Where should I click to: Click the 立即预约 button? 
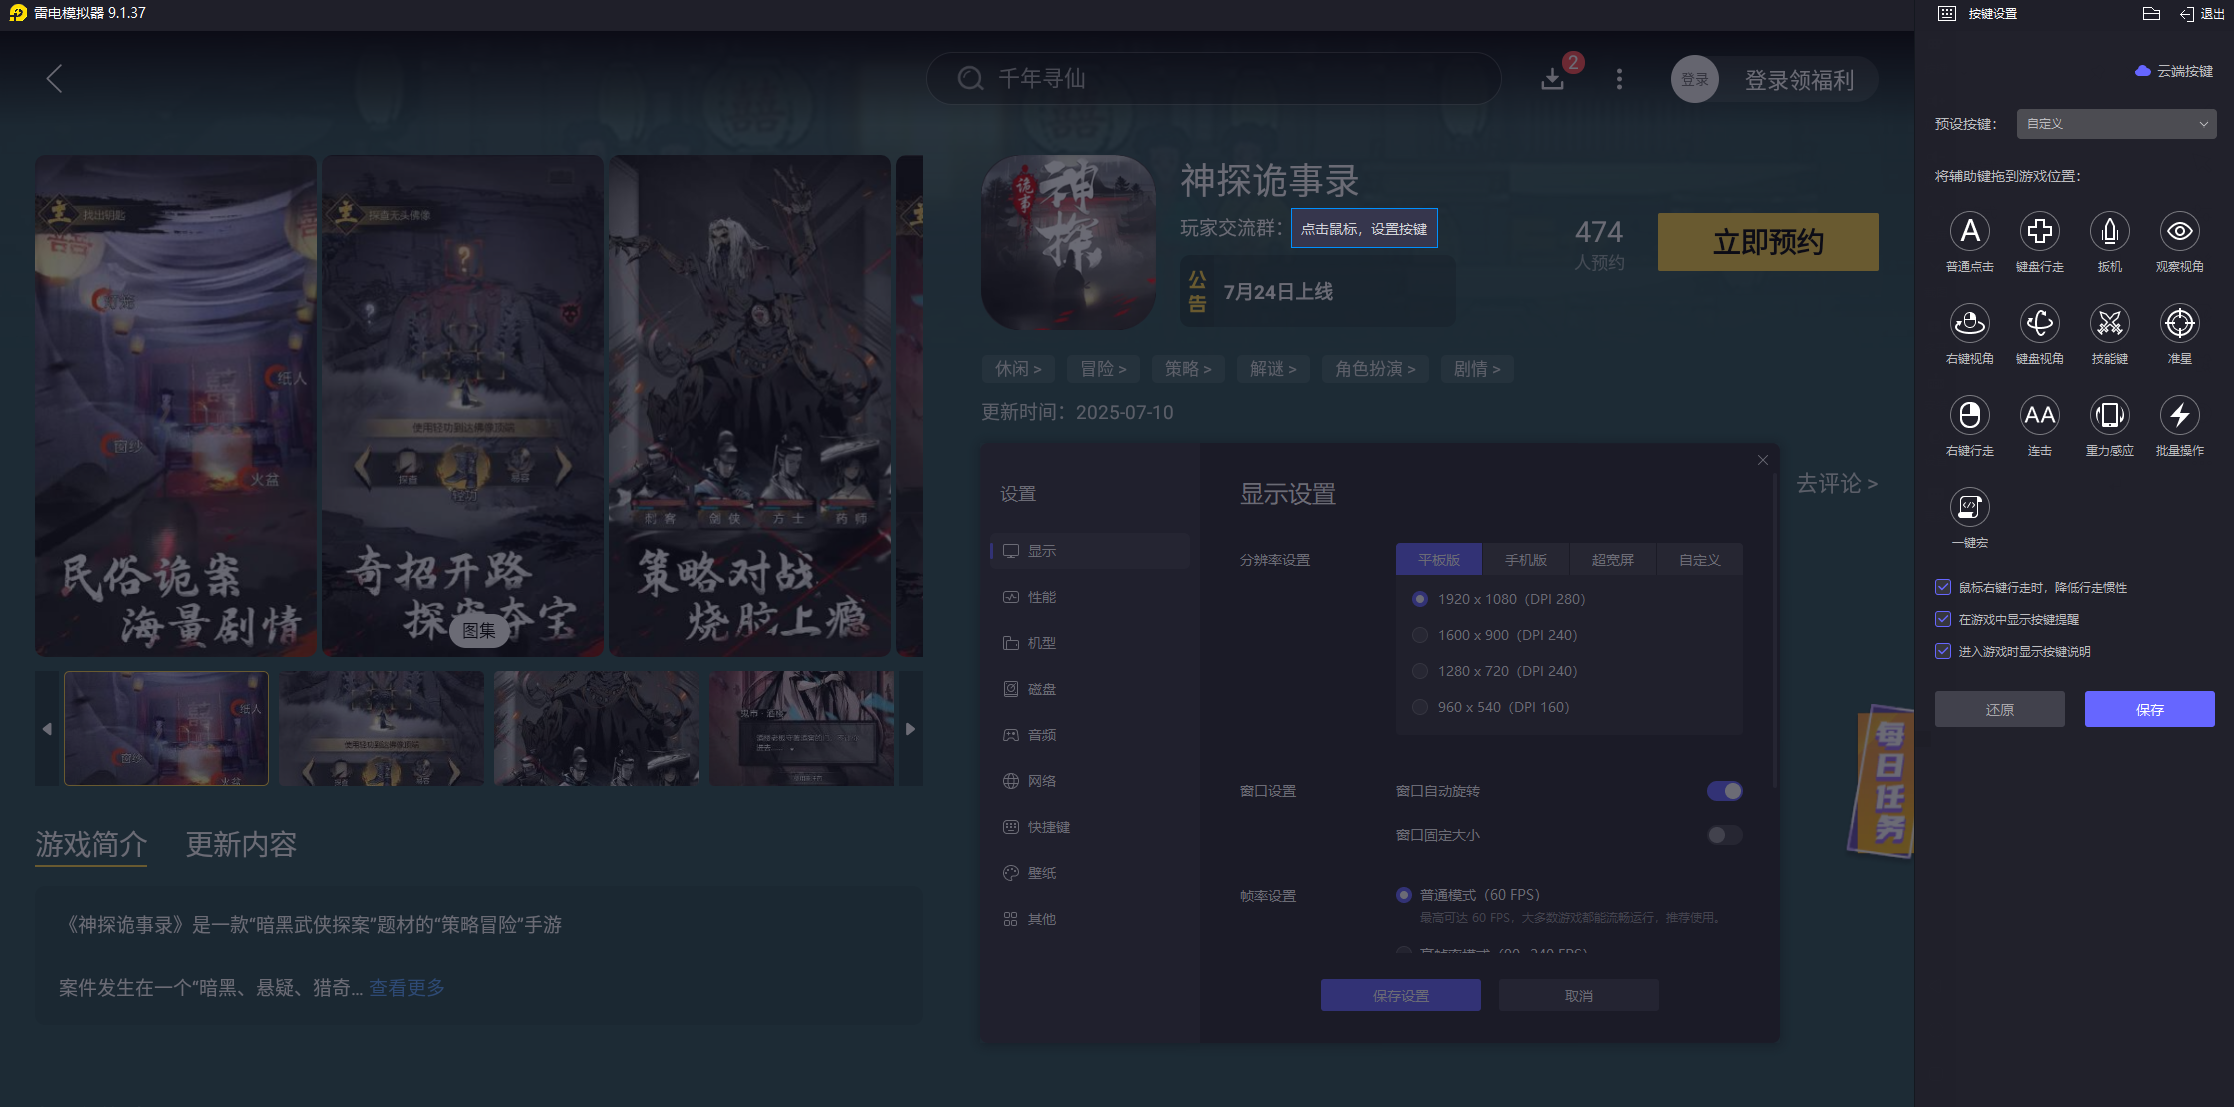click(x=1768, y=242)
